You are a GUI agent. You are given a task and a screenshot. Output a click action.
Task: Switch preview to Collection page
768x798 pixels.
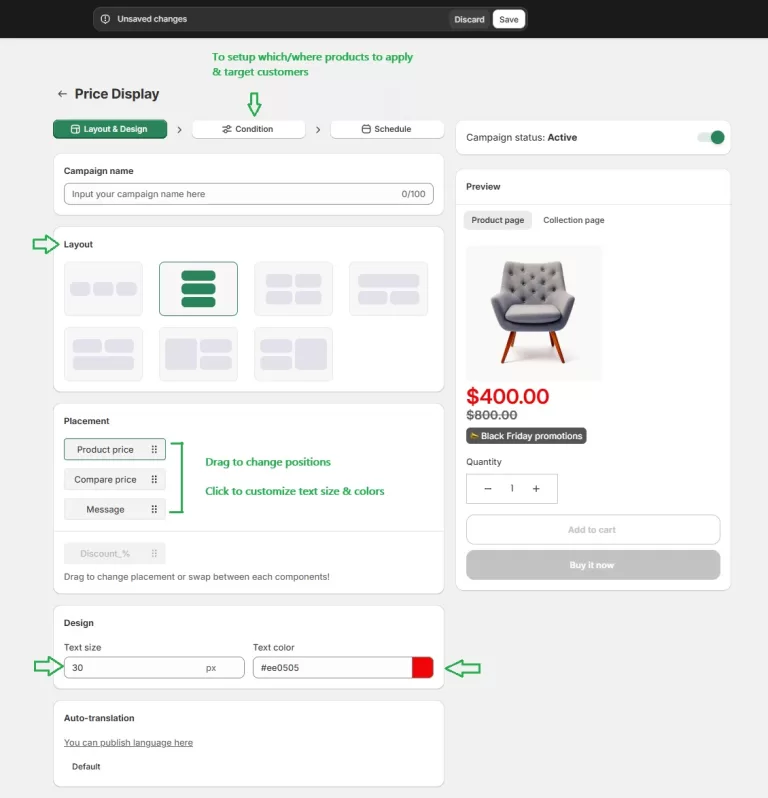click(x=574, y=220)
